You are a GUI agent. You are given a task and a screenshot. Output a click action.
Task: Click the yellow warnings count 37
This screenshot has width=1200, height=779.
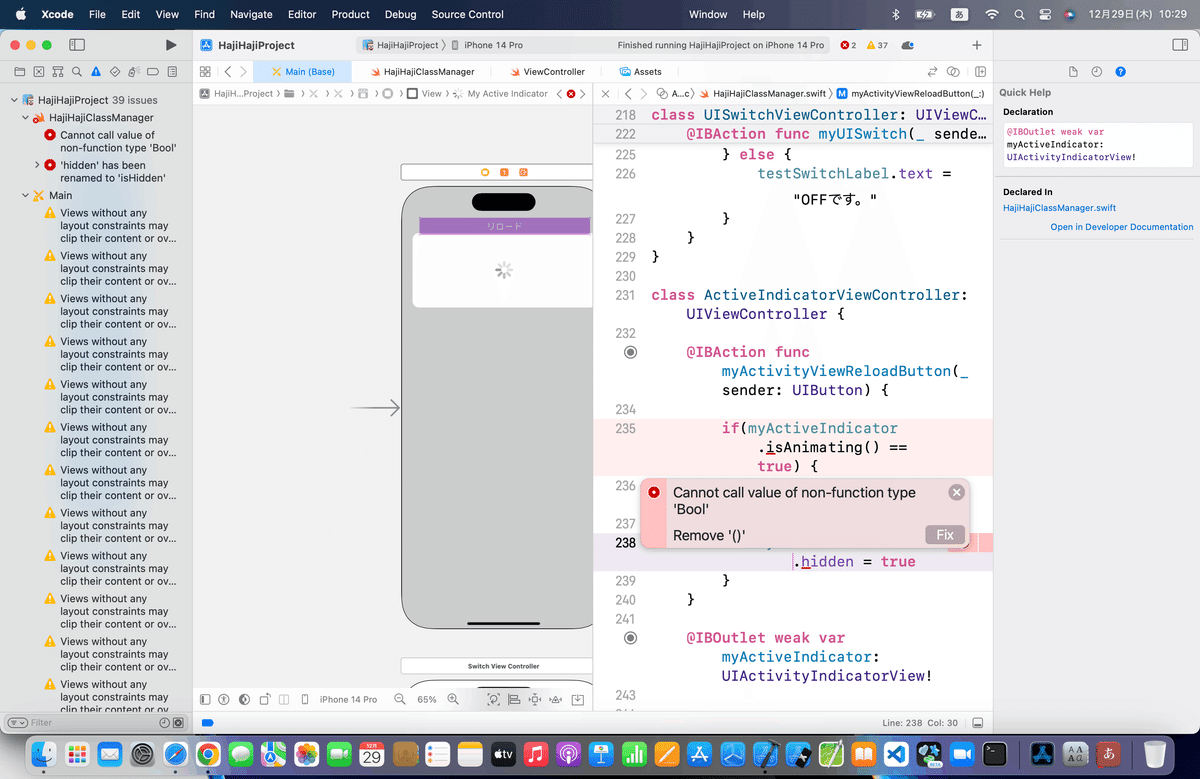pos(877,45)
